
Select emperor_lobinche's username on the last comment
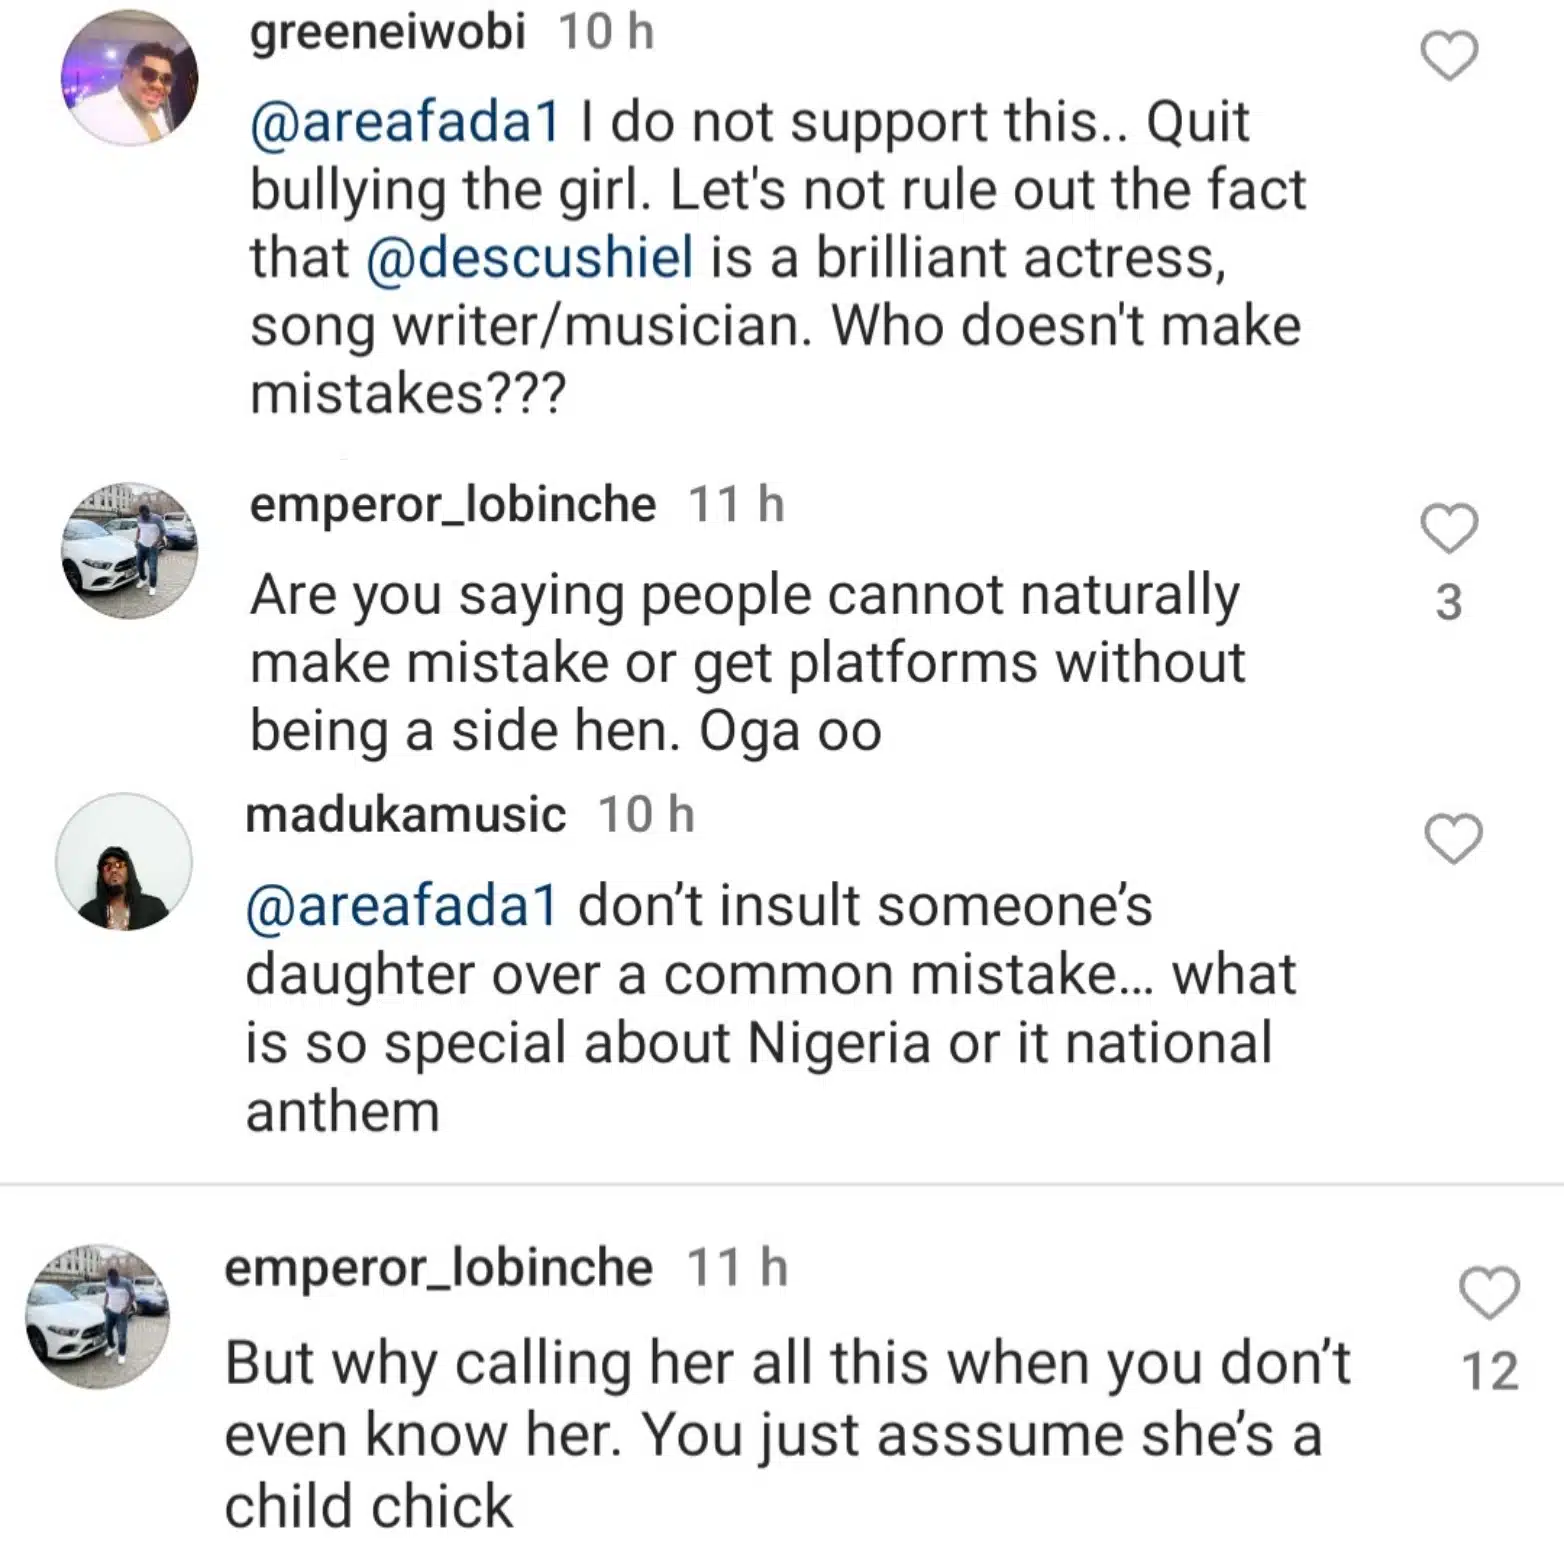(x=437, y=1268)
